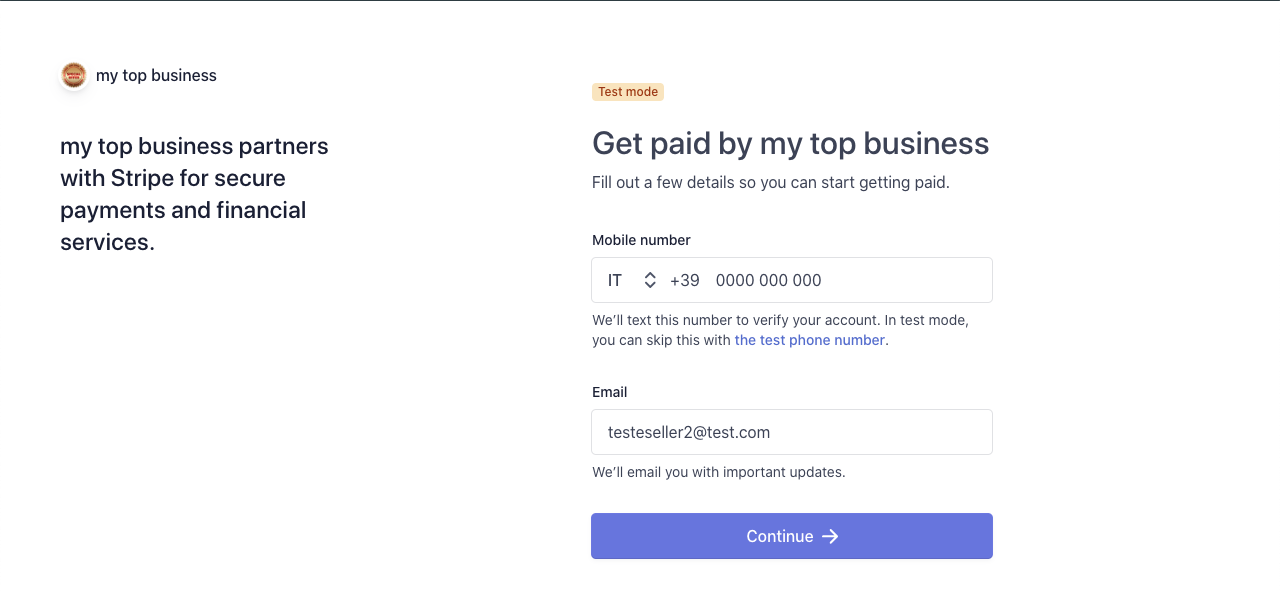Open "the test phone number" link
1280x591 pixels.
tap(810, 340)
